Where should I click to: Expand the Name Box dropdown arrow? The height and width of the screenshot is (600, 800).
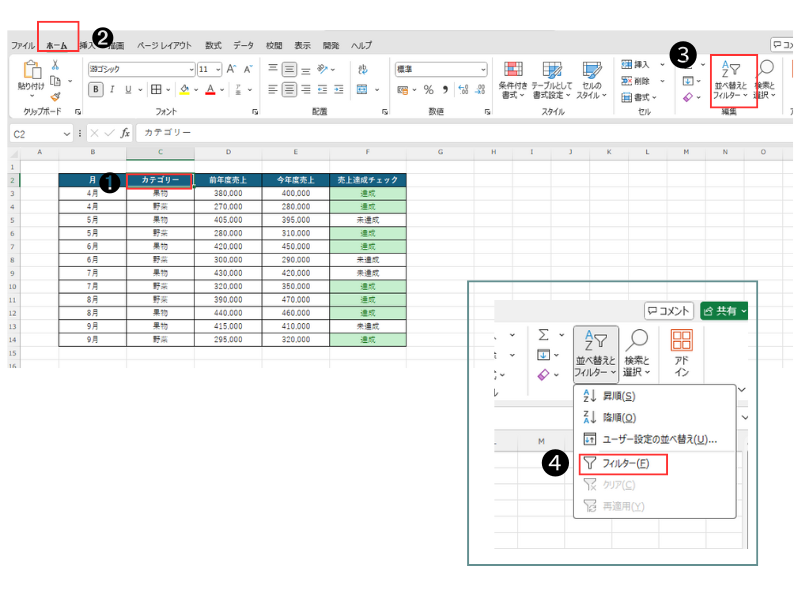click(67, 133)
